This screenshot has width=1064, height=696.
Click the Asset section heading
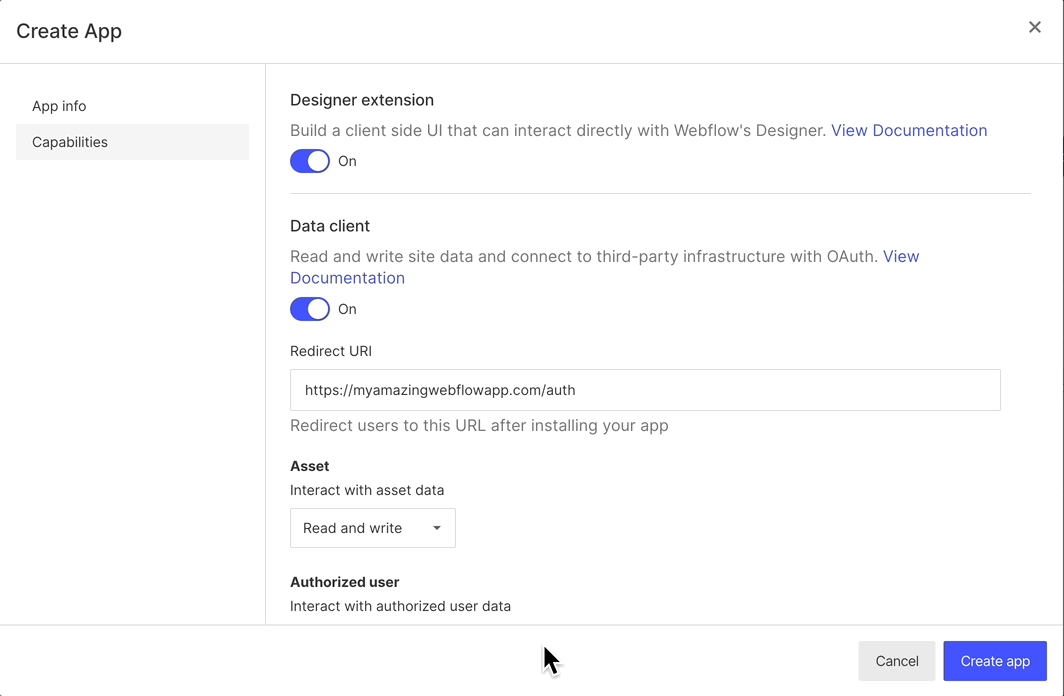(x=309, y=465)
